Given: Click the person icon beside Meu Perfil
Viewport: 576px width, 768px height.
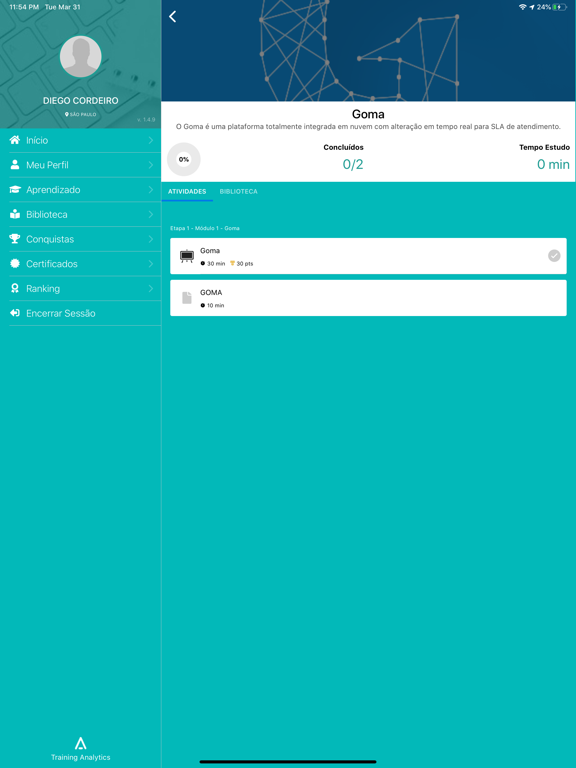Looking at the screenshot, I should [15, 165].
